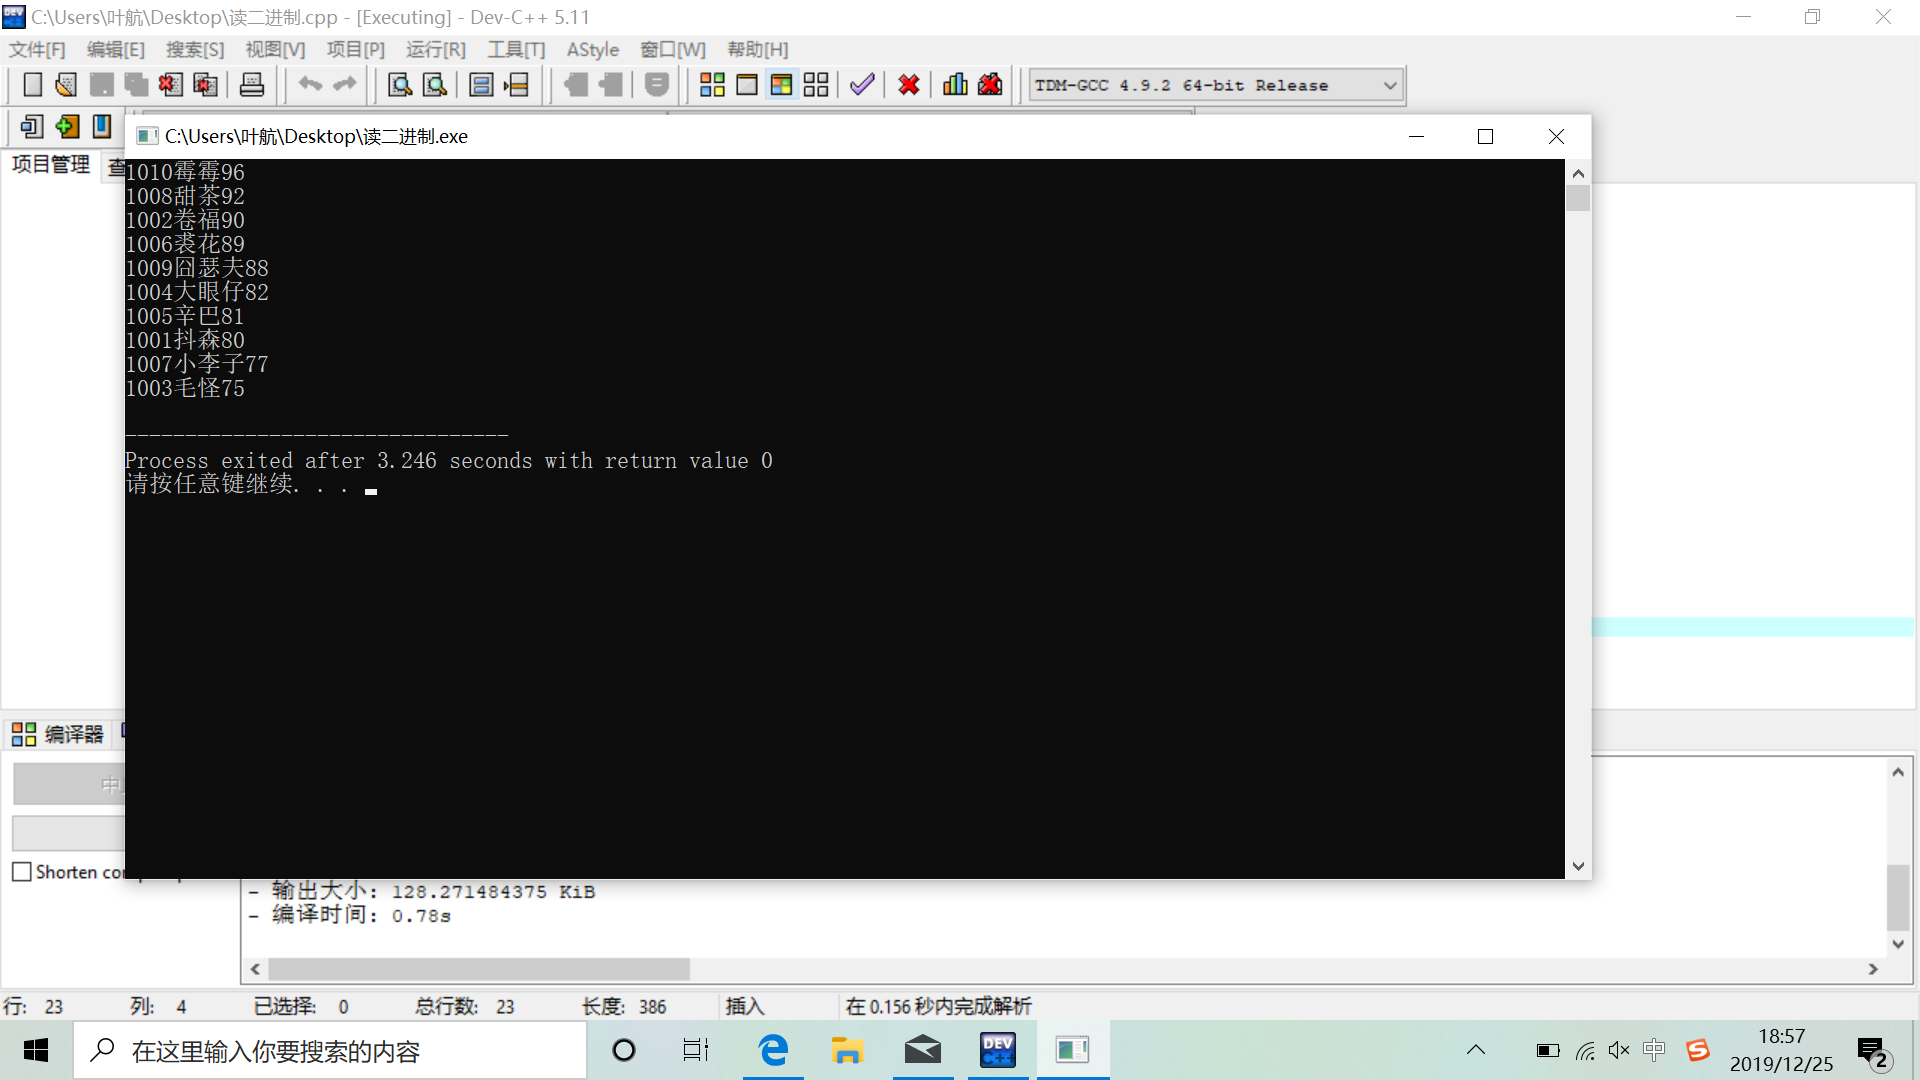1920x1080 pixels.
Task: Click the Syntax Check checkmark icon
Action: click(x=862, y=85)
